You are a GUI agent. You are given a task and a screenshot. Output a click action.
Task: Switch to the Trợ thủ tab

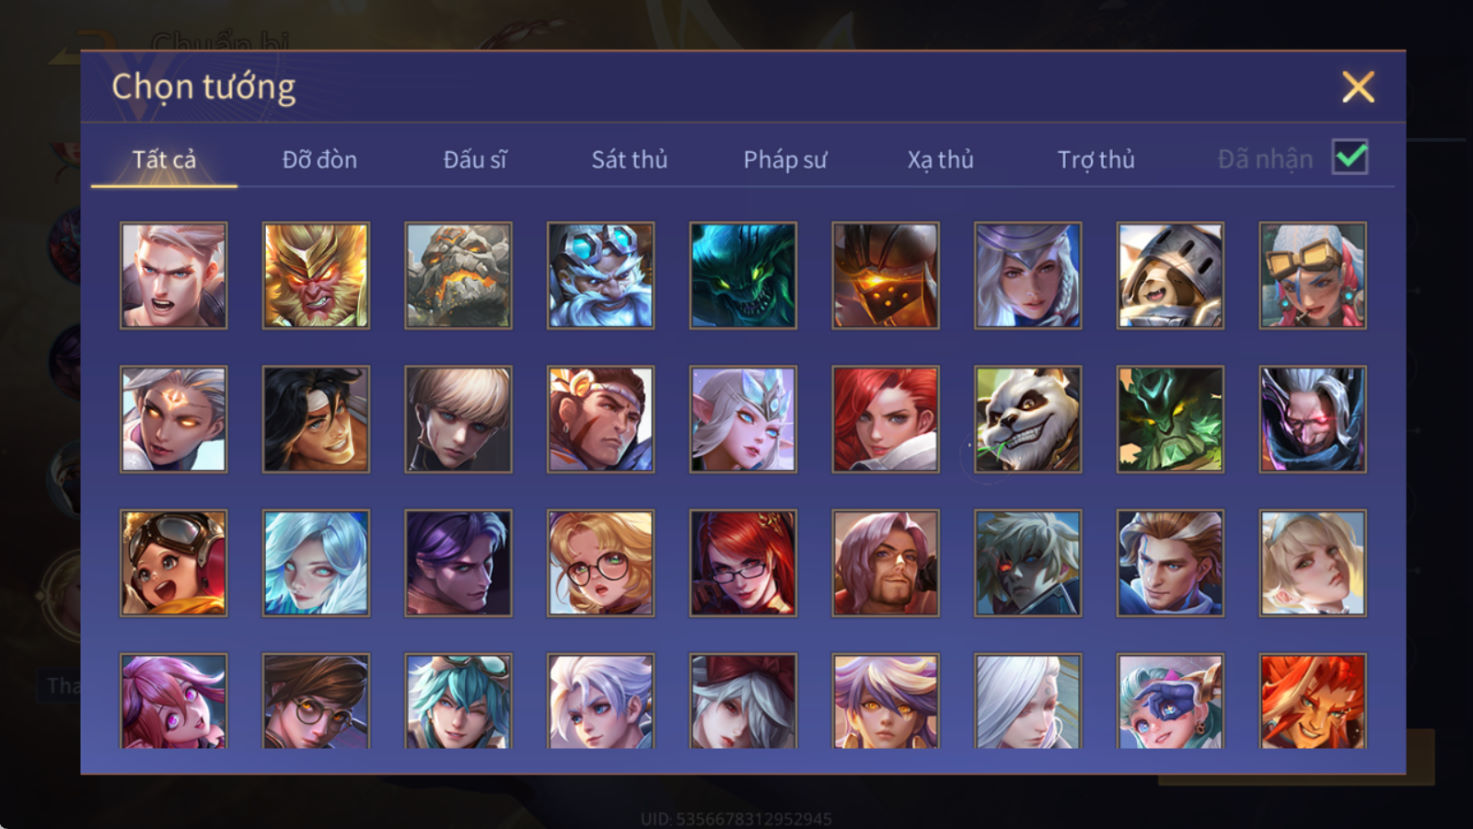pyautogui.click(x=1096, y=160)
